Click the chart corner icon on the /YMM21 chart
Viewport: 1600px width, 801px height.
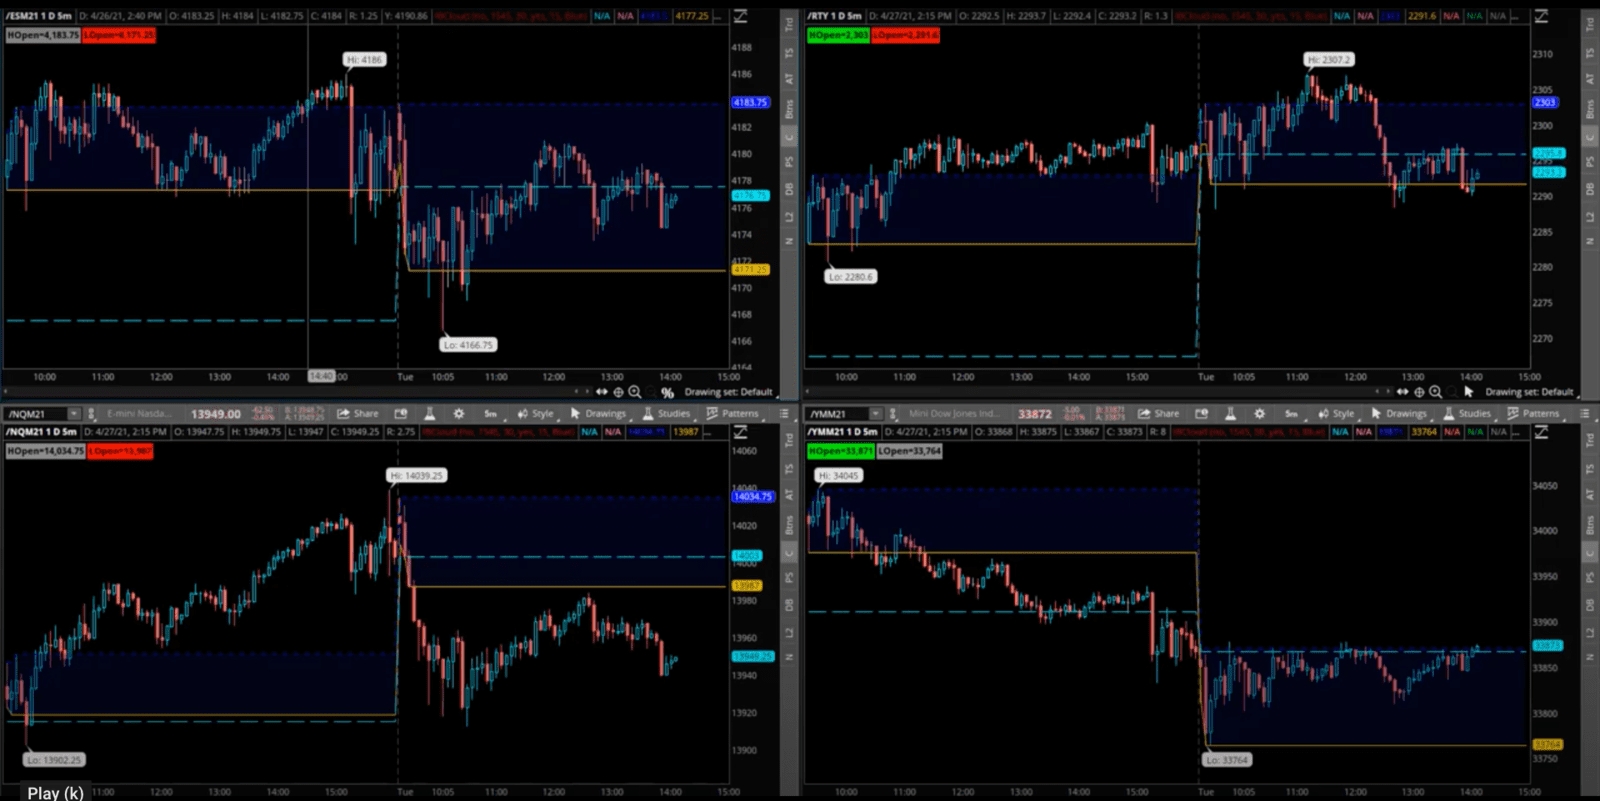(x=1542, y=432)
